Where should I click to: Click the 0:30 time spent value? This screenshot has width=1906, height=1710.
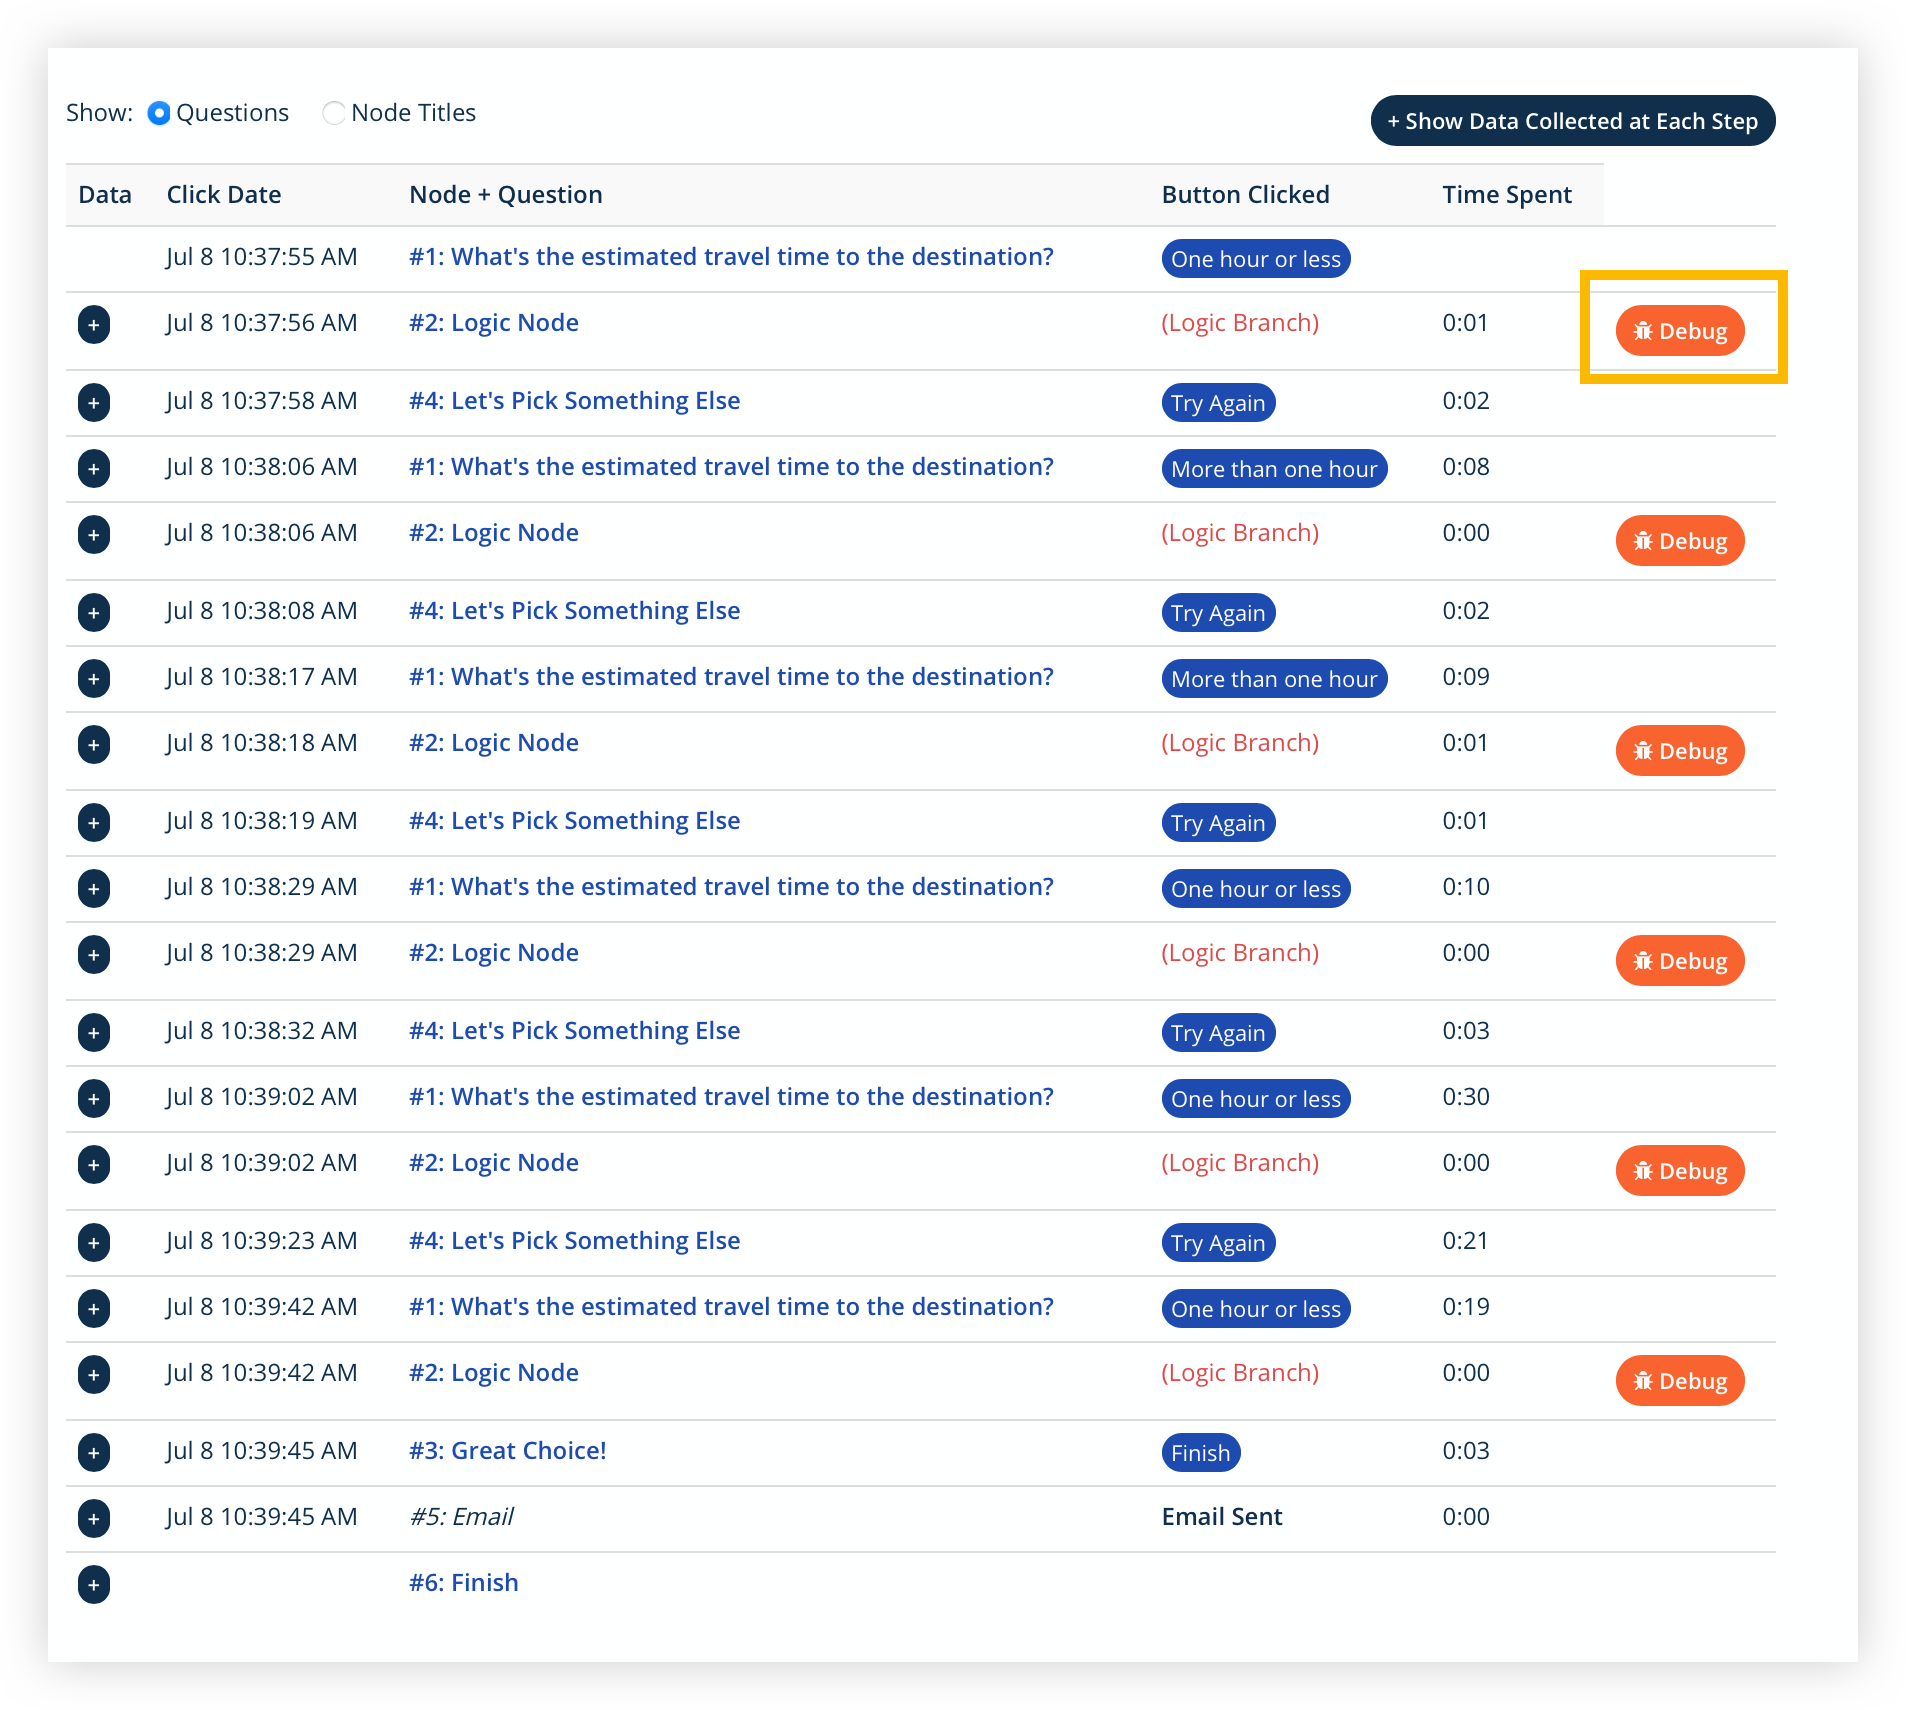(x=1466, y=1097)
